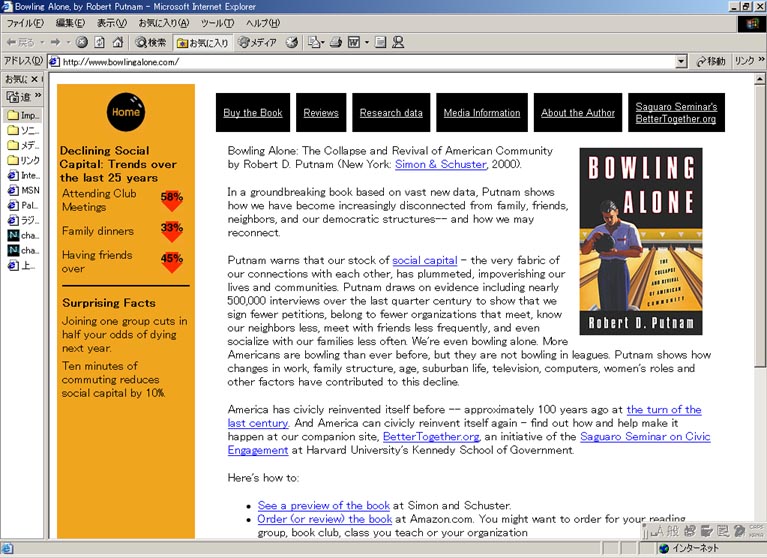Click the round black Home button

coord(126,112)
